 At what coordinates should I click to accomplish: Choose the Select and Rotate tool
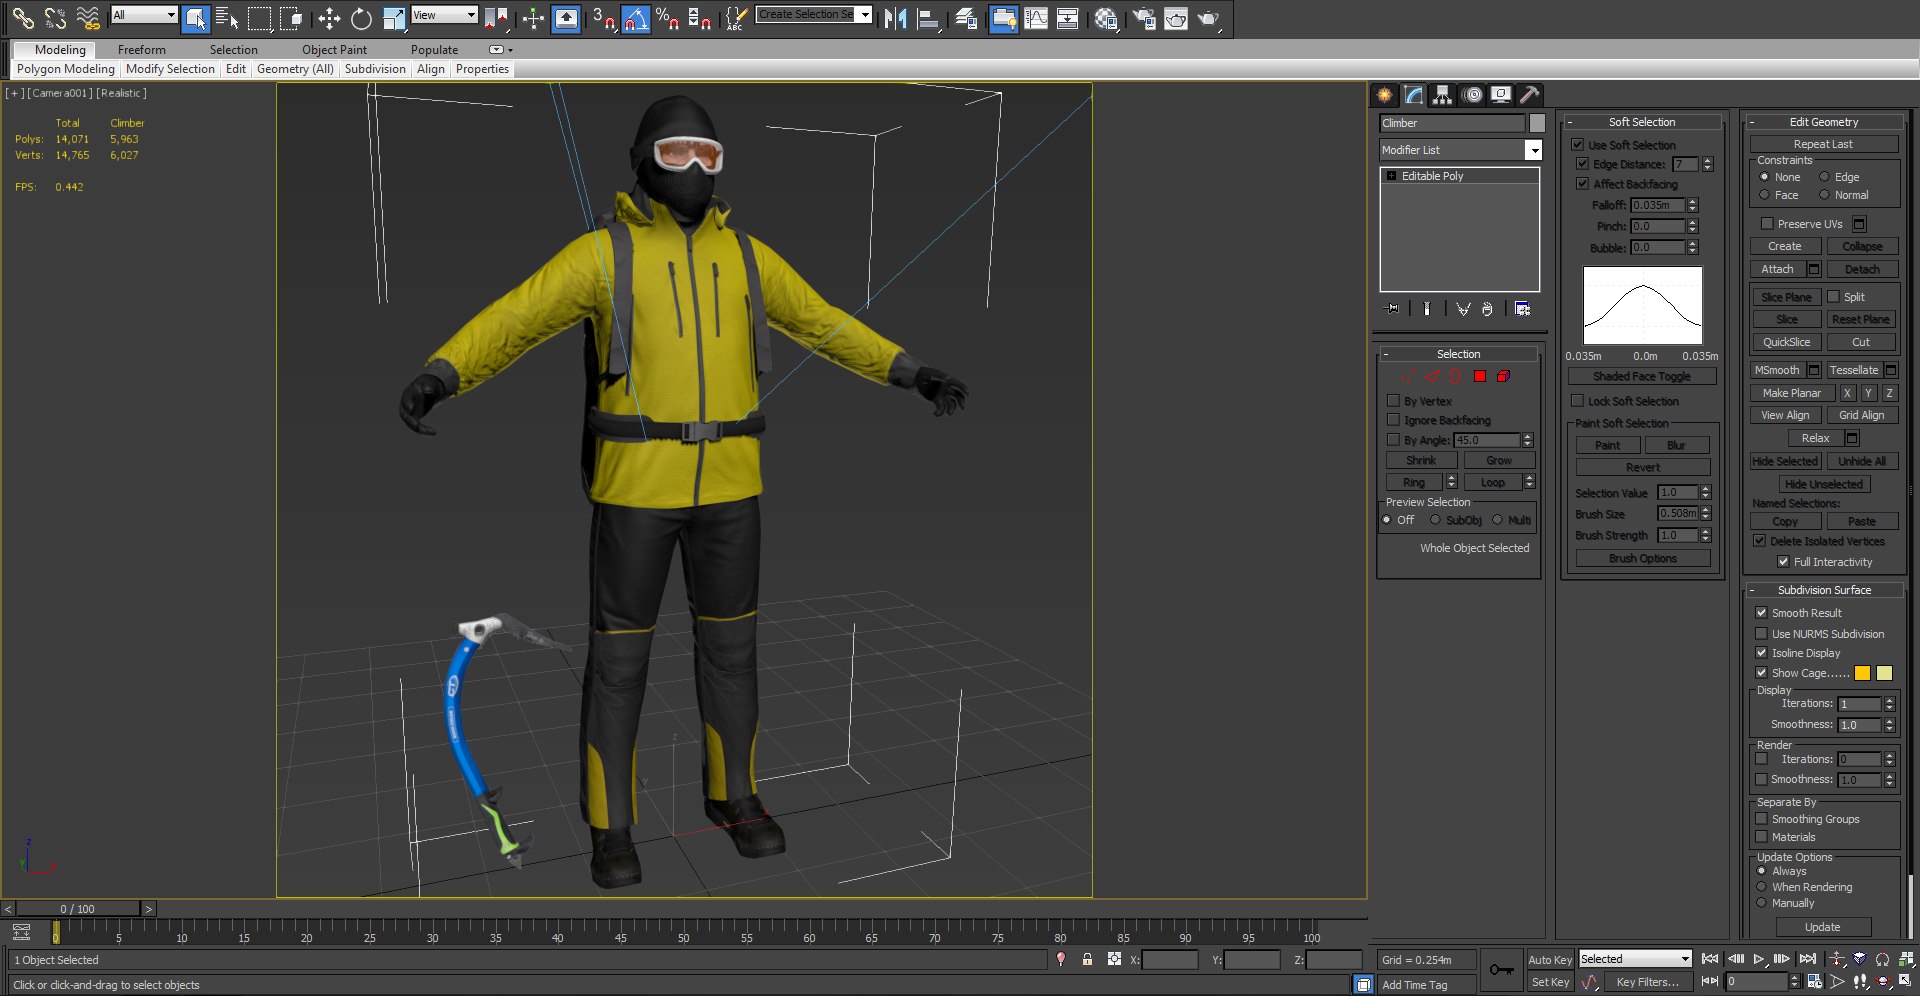[x=361, y=17]
